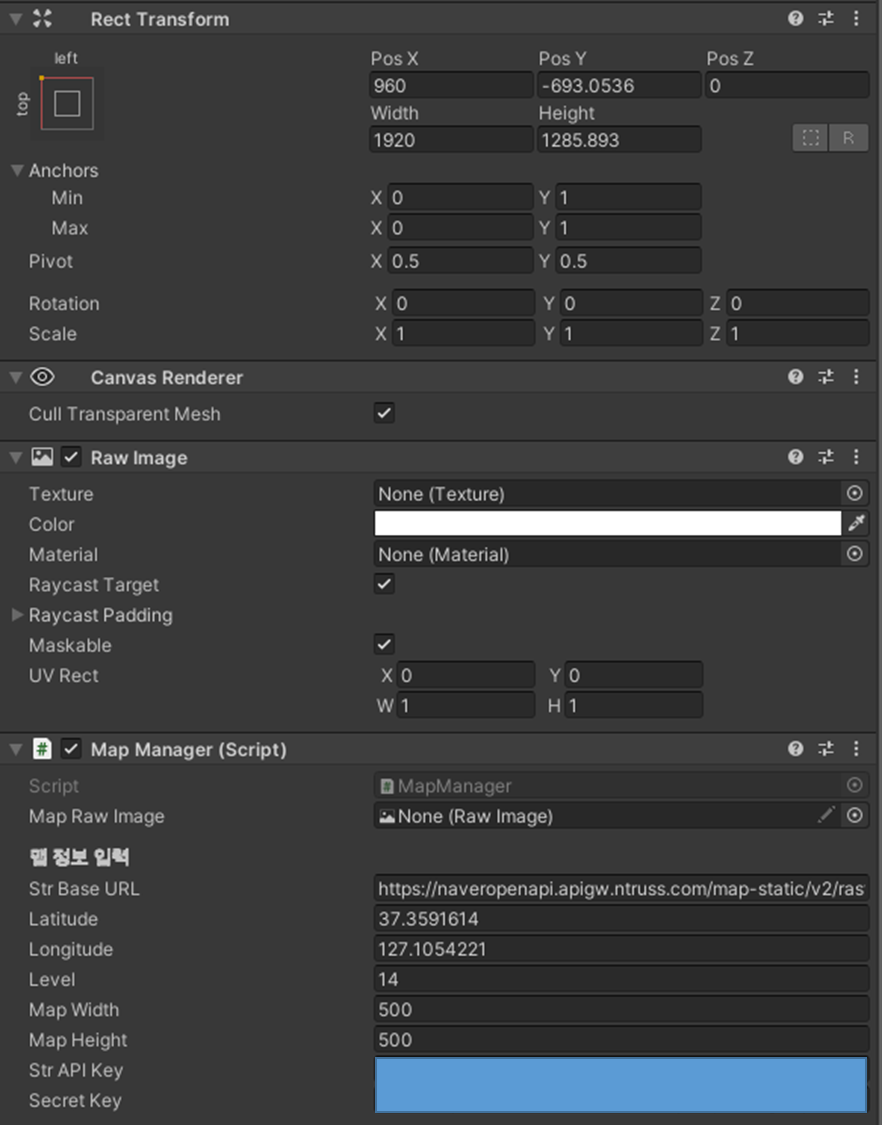Click the Width field
Screen dimensions: 882x1125
coord(451,140)
